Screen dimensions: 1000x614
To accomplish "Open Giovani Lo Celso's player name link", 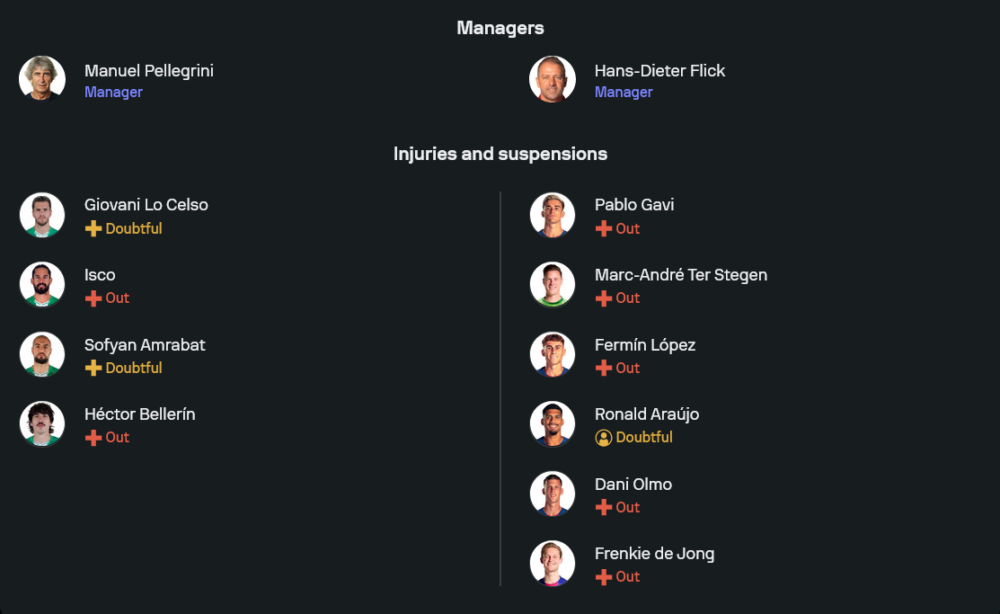I will [146, 205].
